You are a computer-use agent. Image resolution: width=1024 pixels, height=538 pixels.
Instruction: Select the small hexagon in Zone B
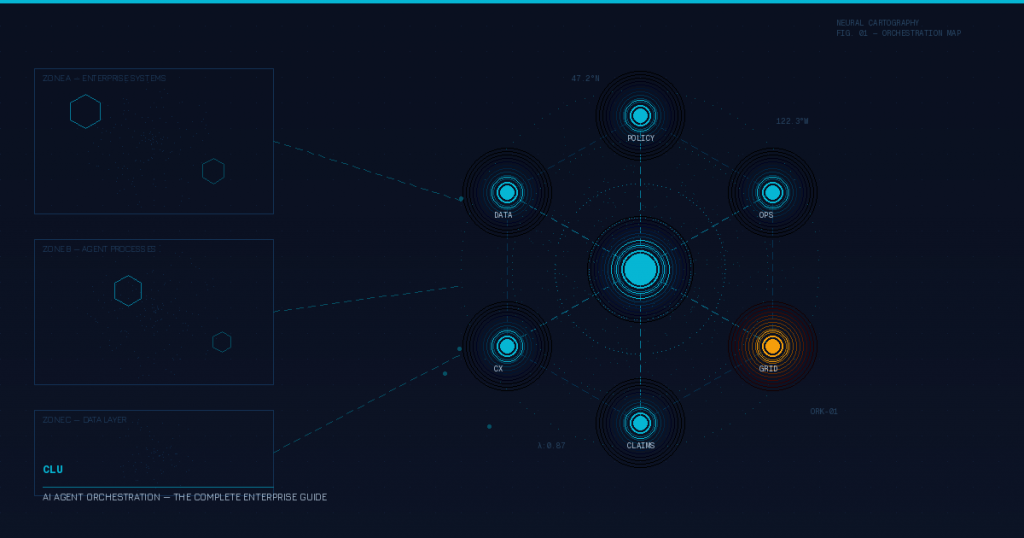tap(222, 342)
